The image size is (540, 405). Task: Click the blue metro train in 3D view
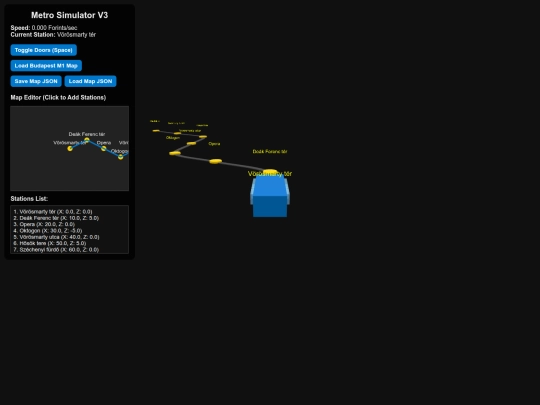click(270, 195)
